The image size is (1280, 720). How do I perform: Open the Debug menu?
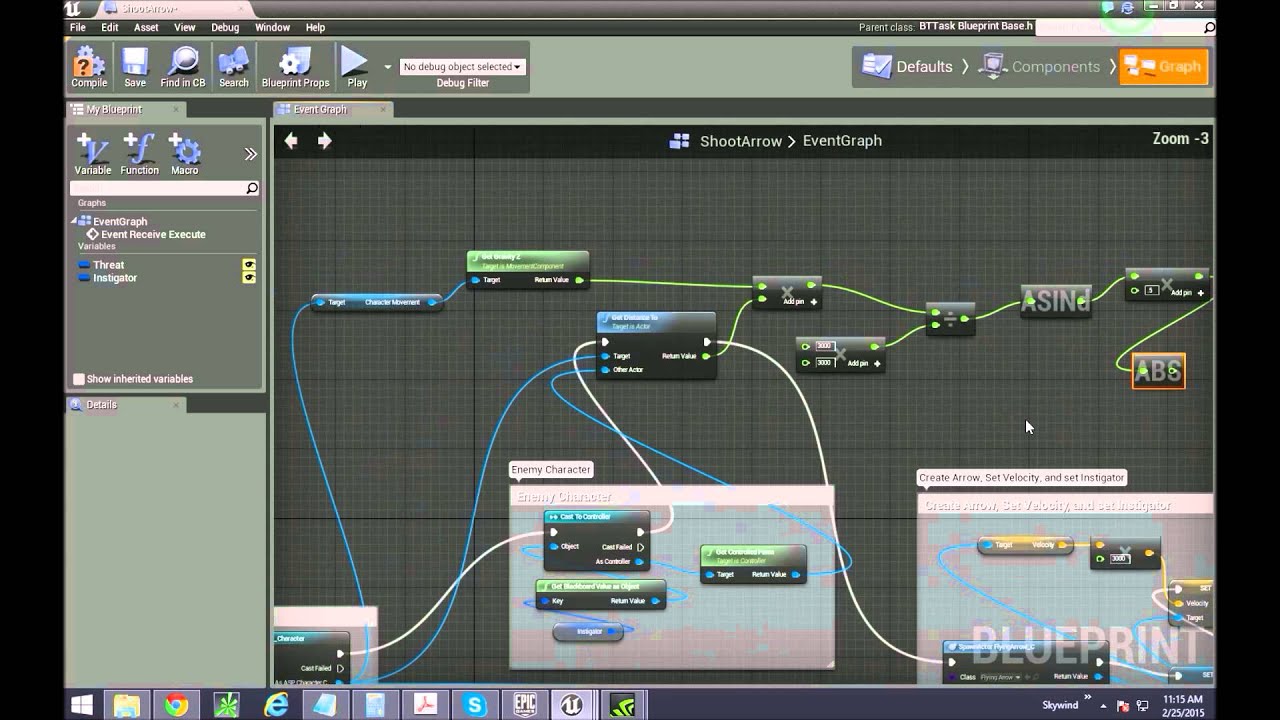[225, 27]
